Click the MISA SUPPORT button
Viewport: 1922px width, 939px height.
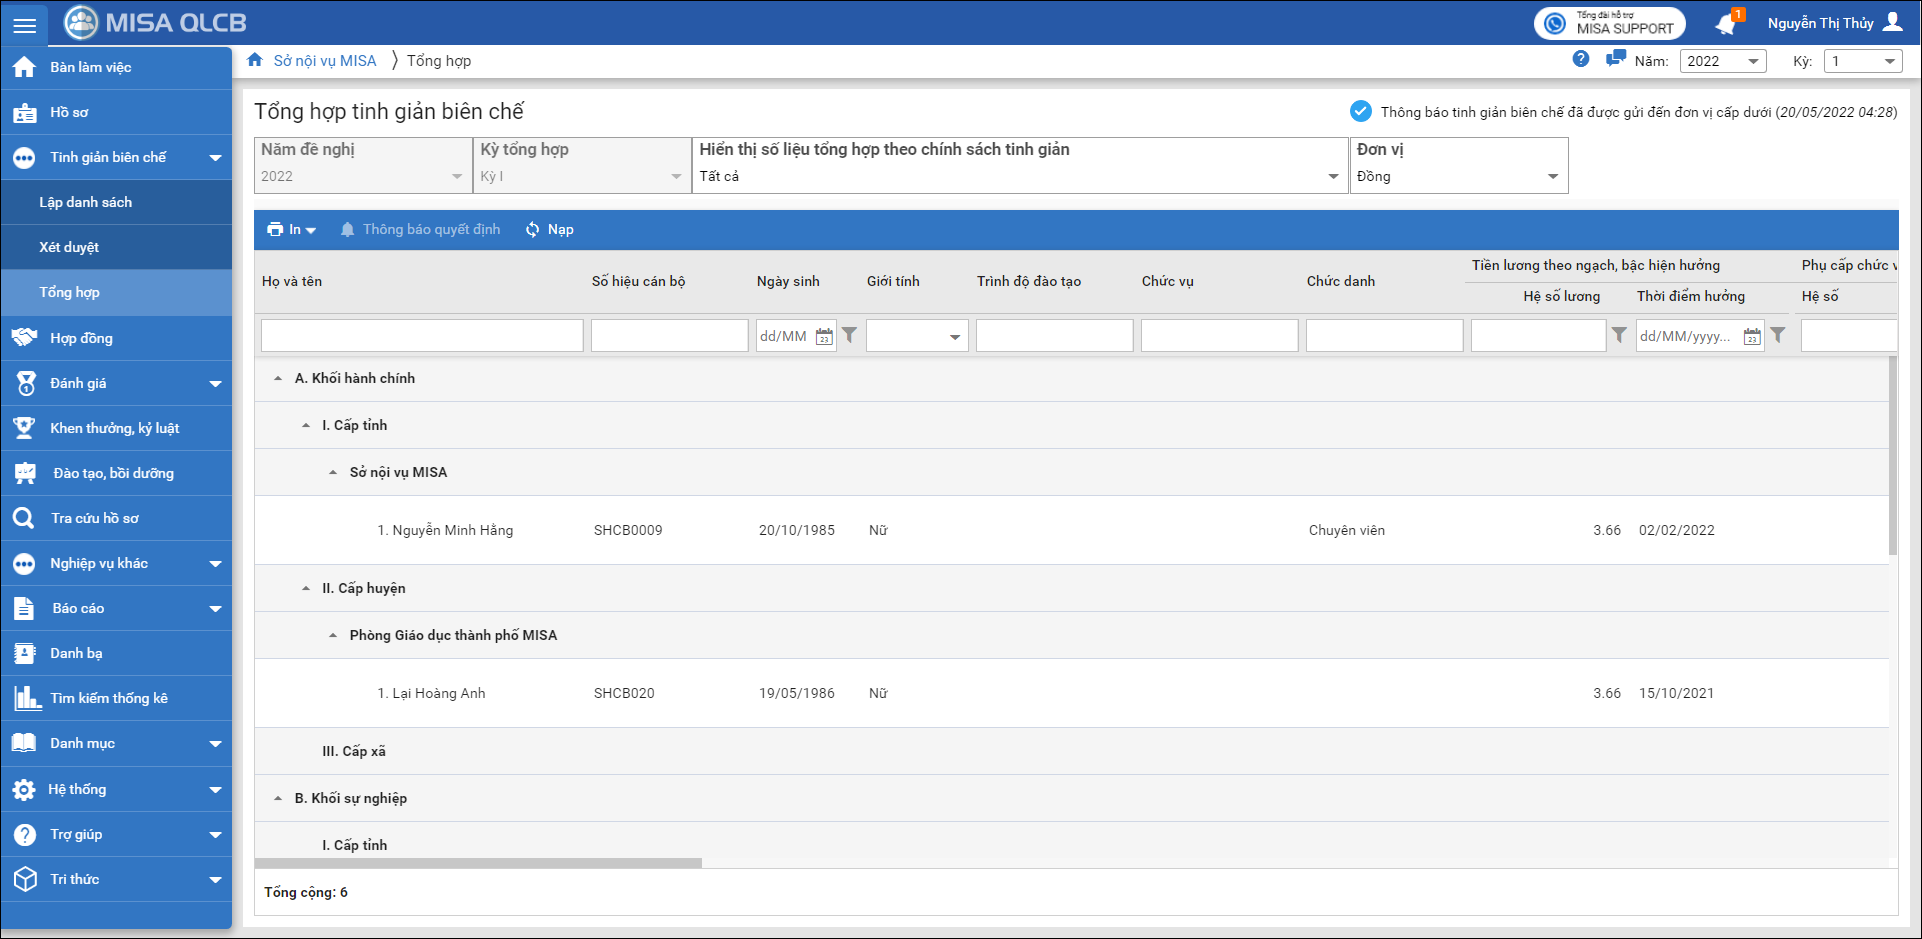pos(1609,23)
